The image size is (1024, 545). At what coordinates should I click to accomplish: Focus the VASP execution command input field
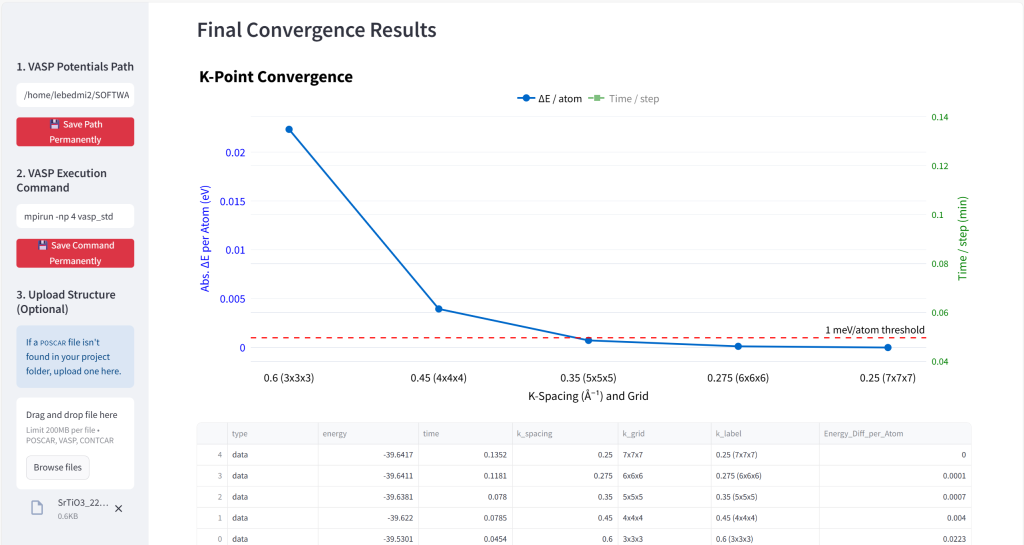click(x=75, y=217)
